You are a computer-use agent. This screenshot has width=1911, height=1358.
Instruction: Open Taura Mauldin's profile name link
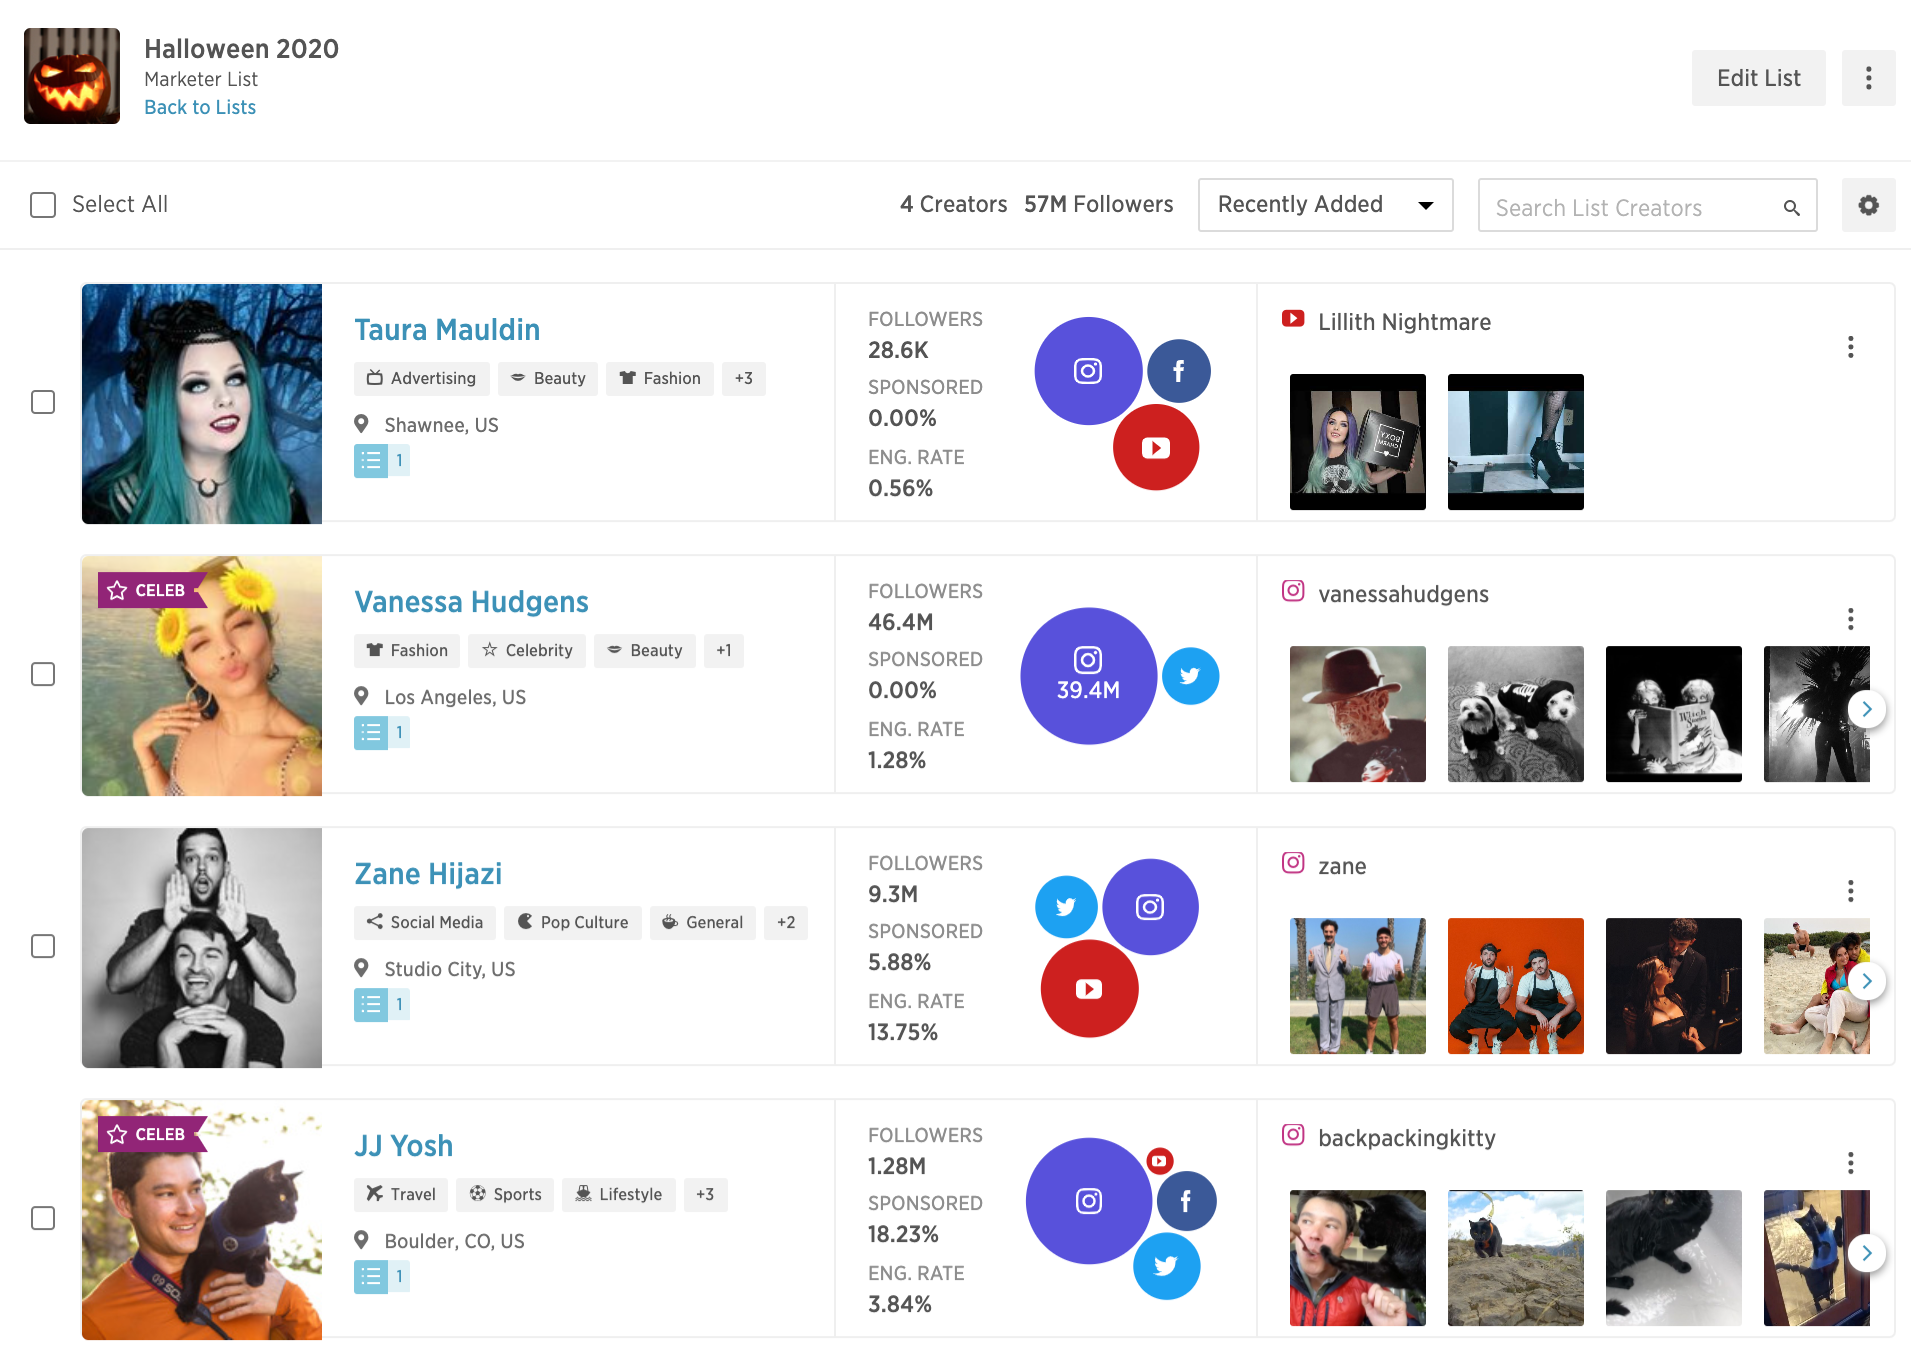(x=447, y=330)
